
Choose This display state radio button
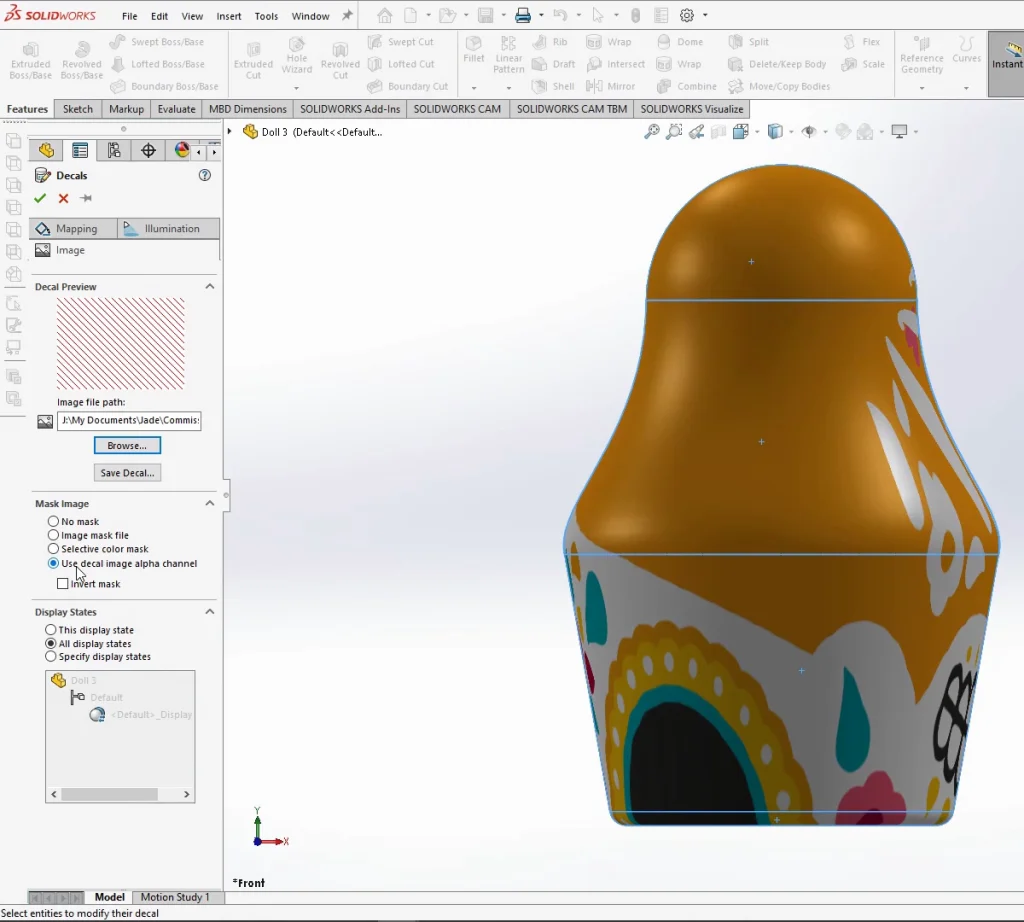(51, 630)
